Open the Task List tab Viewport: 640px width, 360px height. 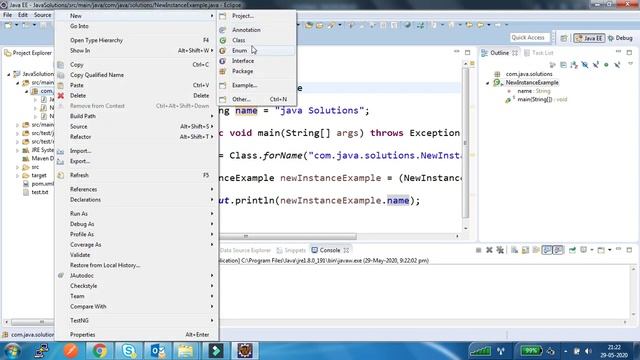tap(539, 53)
